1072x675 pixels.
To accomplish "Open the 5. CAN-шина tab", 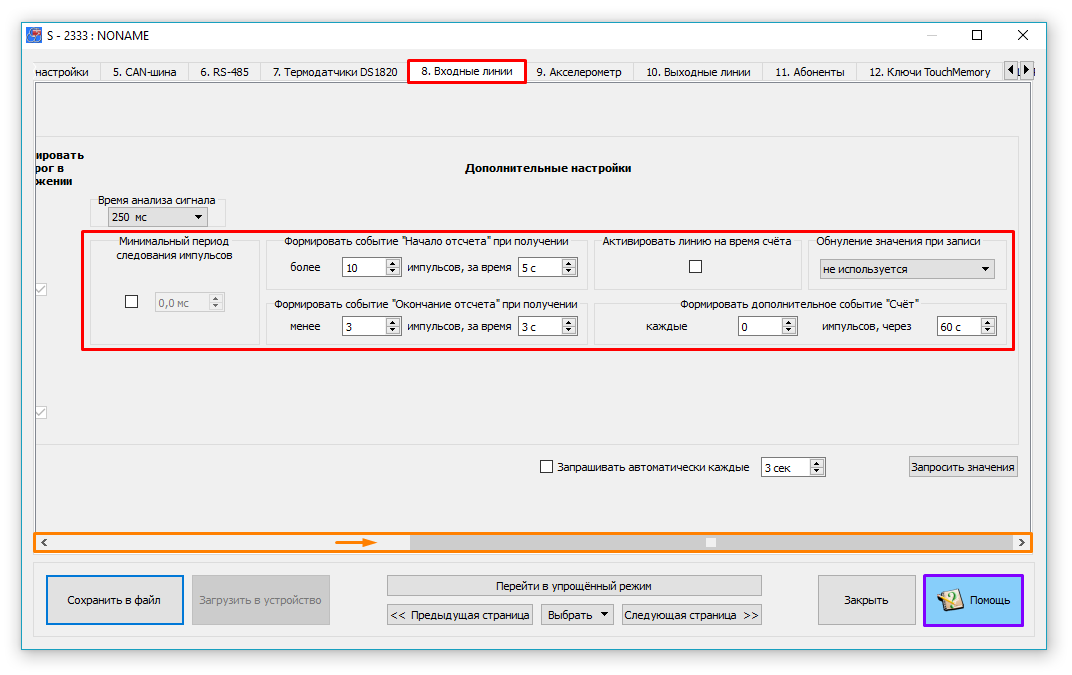I will coord(144,72).
